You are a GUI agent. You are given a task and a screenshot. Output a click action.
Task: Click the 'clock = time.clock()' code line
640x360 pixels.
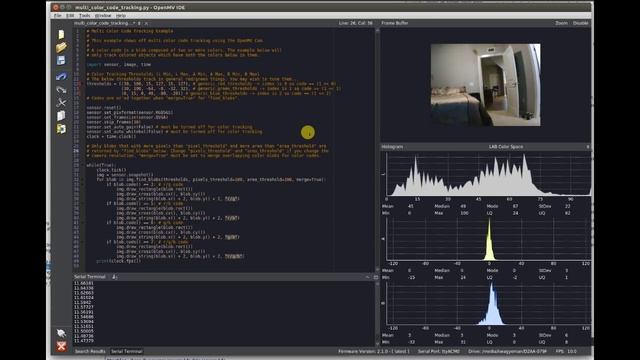[x=111, y=136]
